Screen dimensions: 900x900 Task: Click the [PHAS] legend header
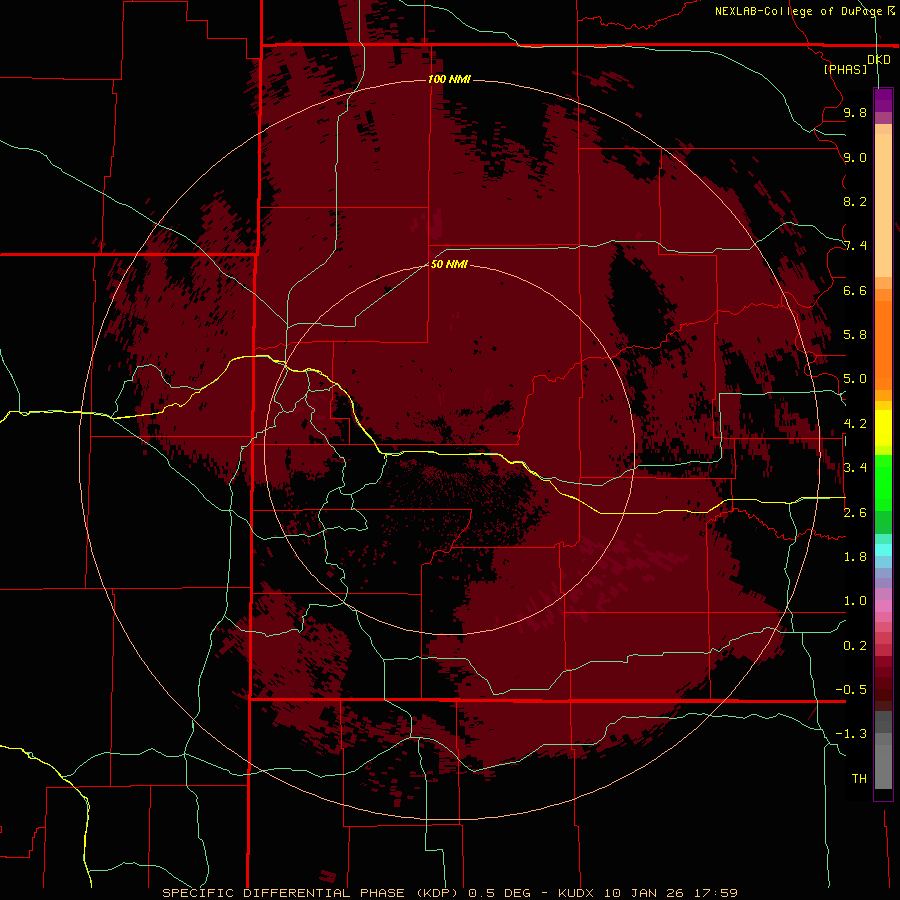845,69
